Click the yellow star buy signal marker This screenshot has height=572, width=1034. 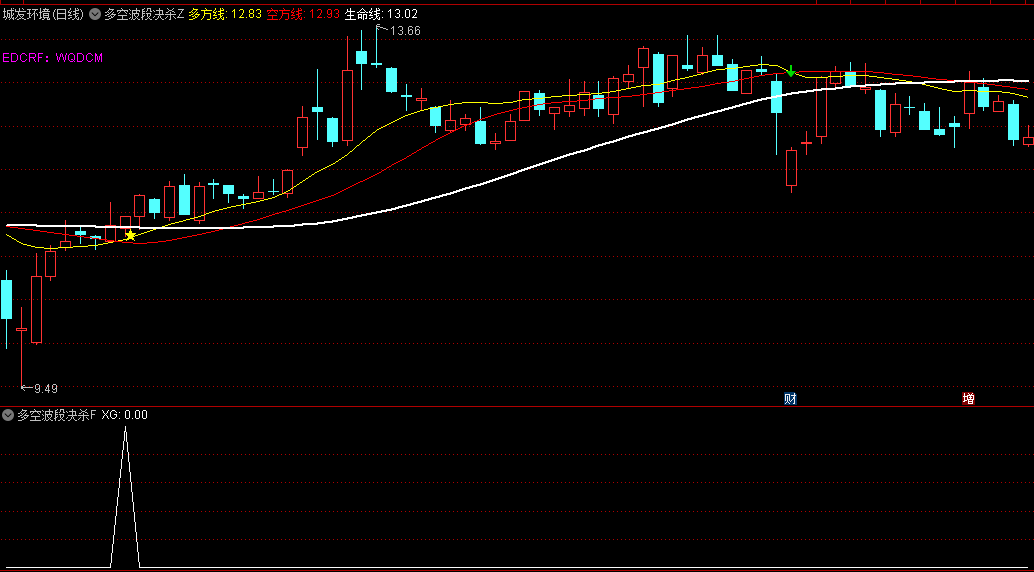click(x=131, y=235)
